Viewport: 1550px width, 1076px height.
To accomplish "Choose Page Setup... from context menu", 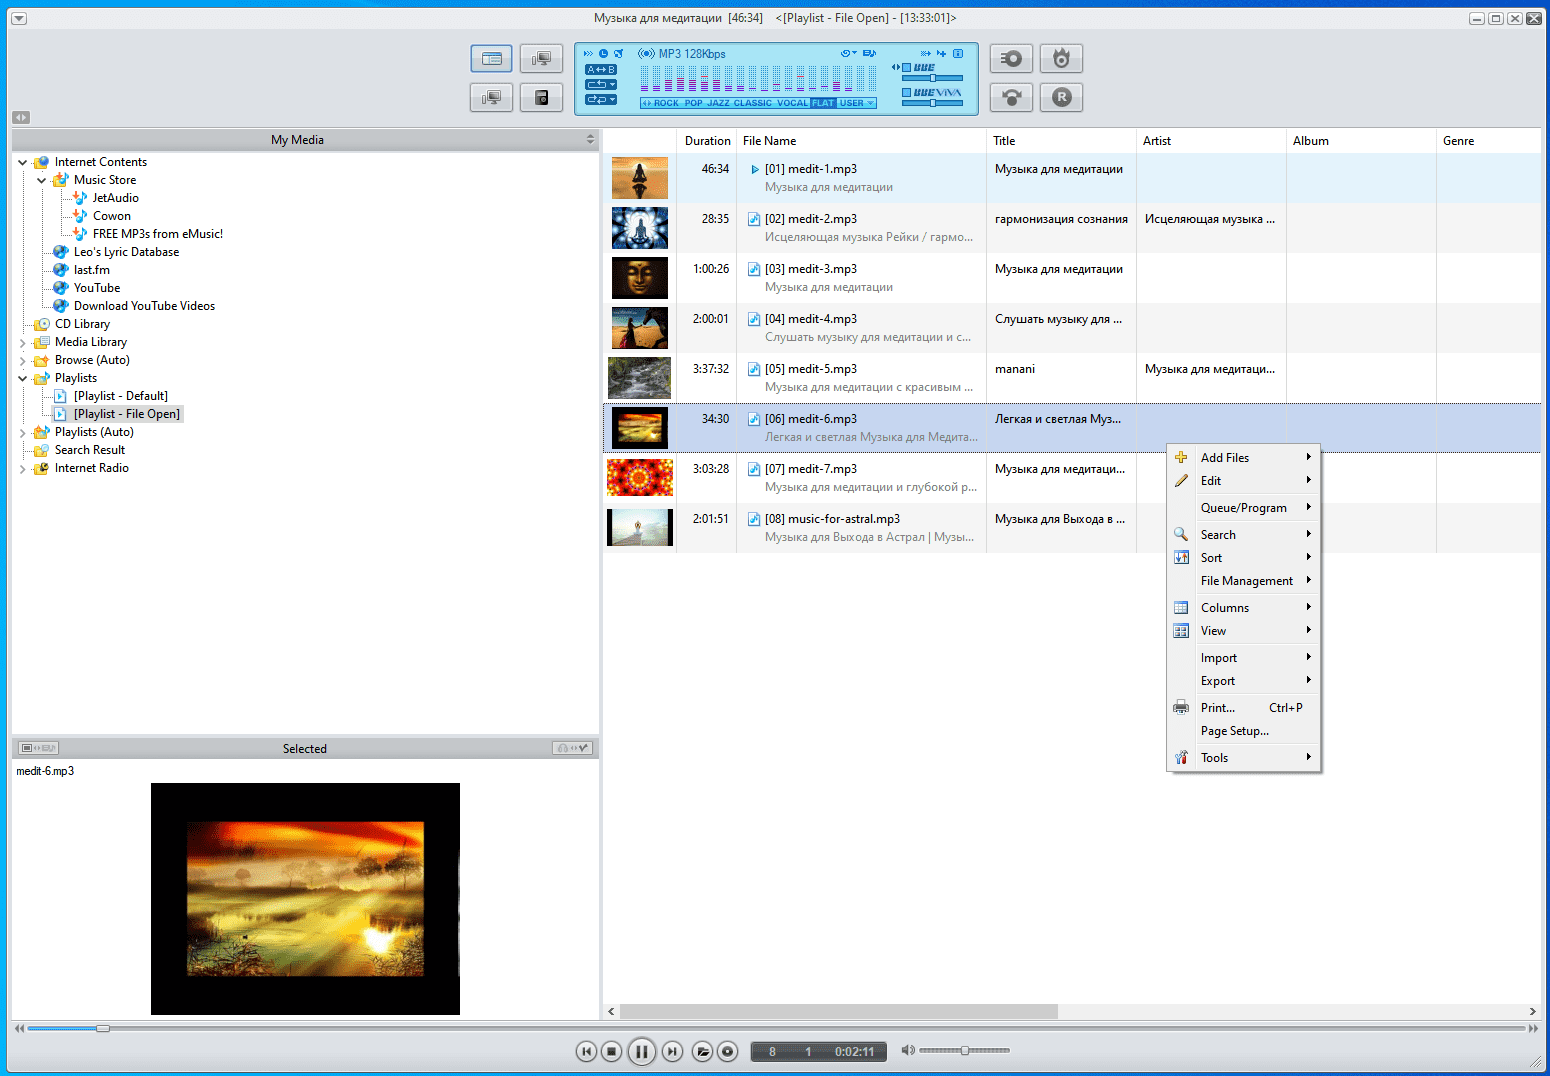I will [x=1244, y=731].
